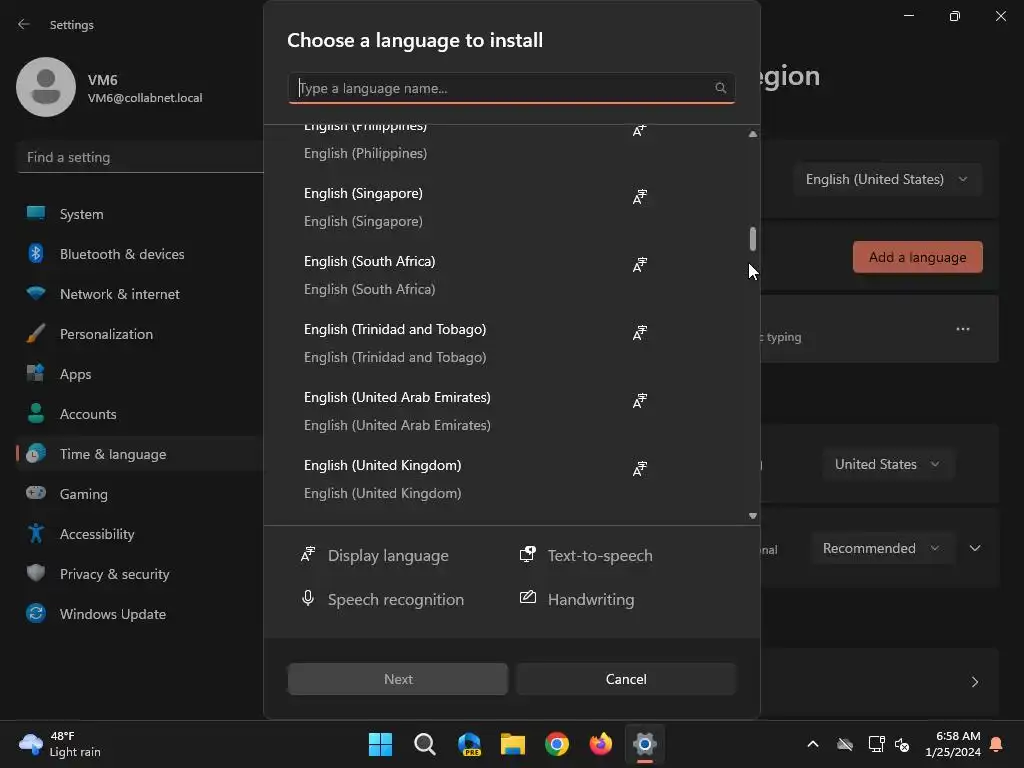Open Privacy & security category
Screen dimensions: 1024x768
click(x=139, y=574)
